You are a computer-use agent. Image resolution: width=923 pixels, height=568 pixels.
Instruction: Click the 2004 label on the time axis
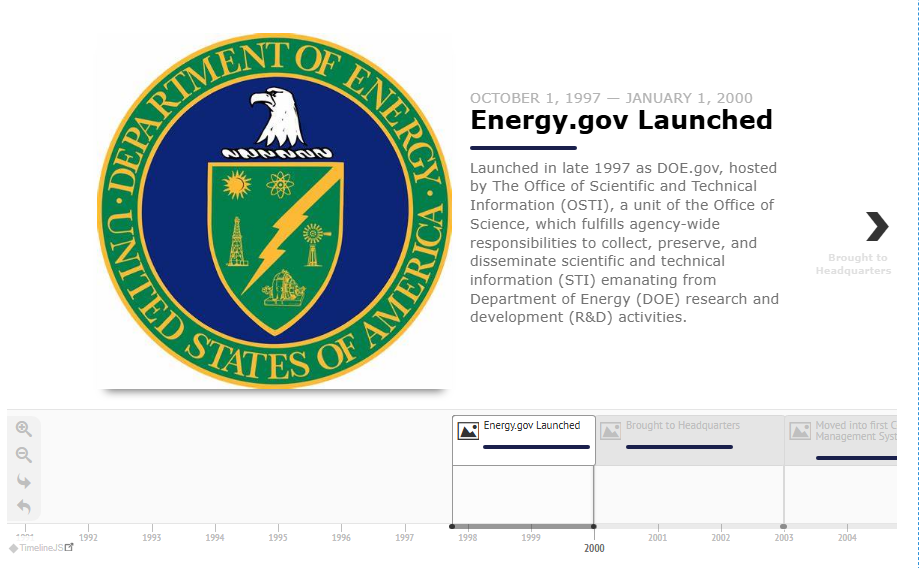[x=848, y=537]
